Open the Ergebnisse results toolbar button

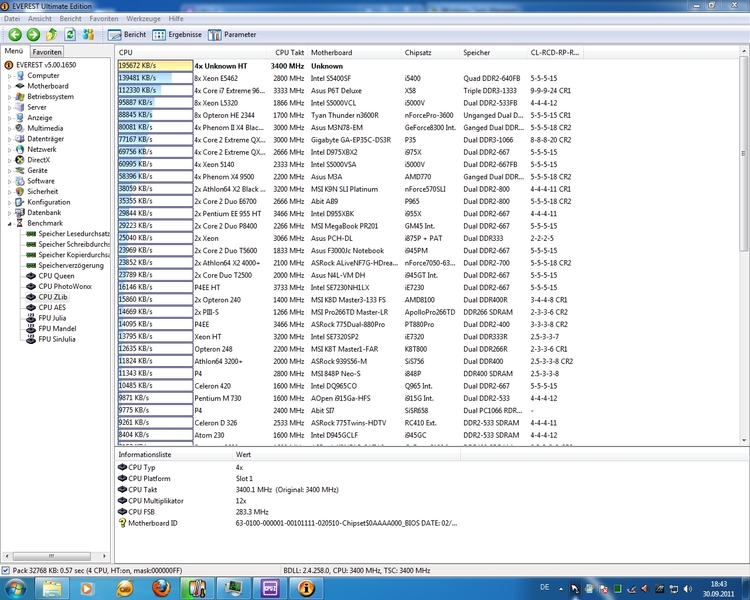177,34
